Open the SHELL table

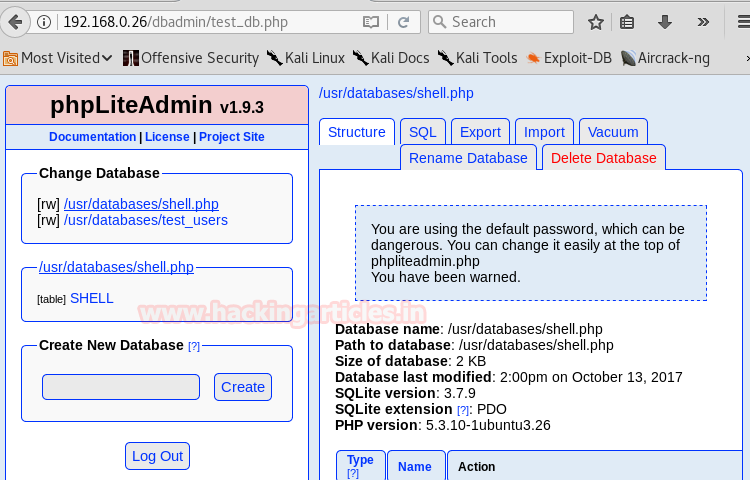[91, 298]
